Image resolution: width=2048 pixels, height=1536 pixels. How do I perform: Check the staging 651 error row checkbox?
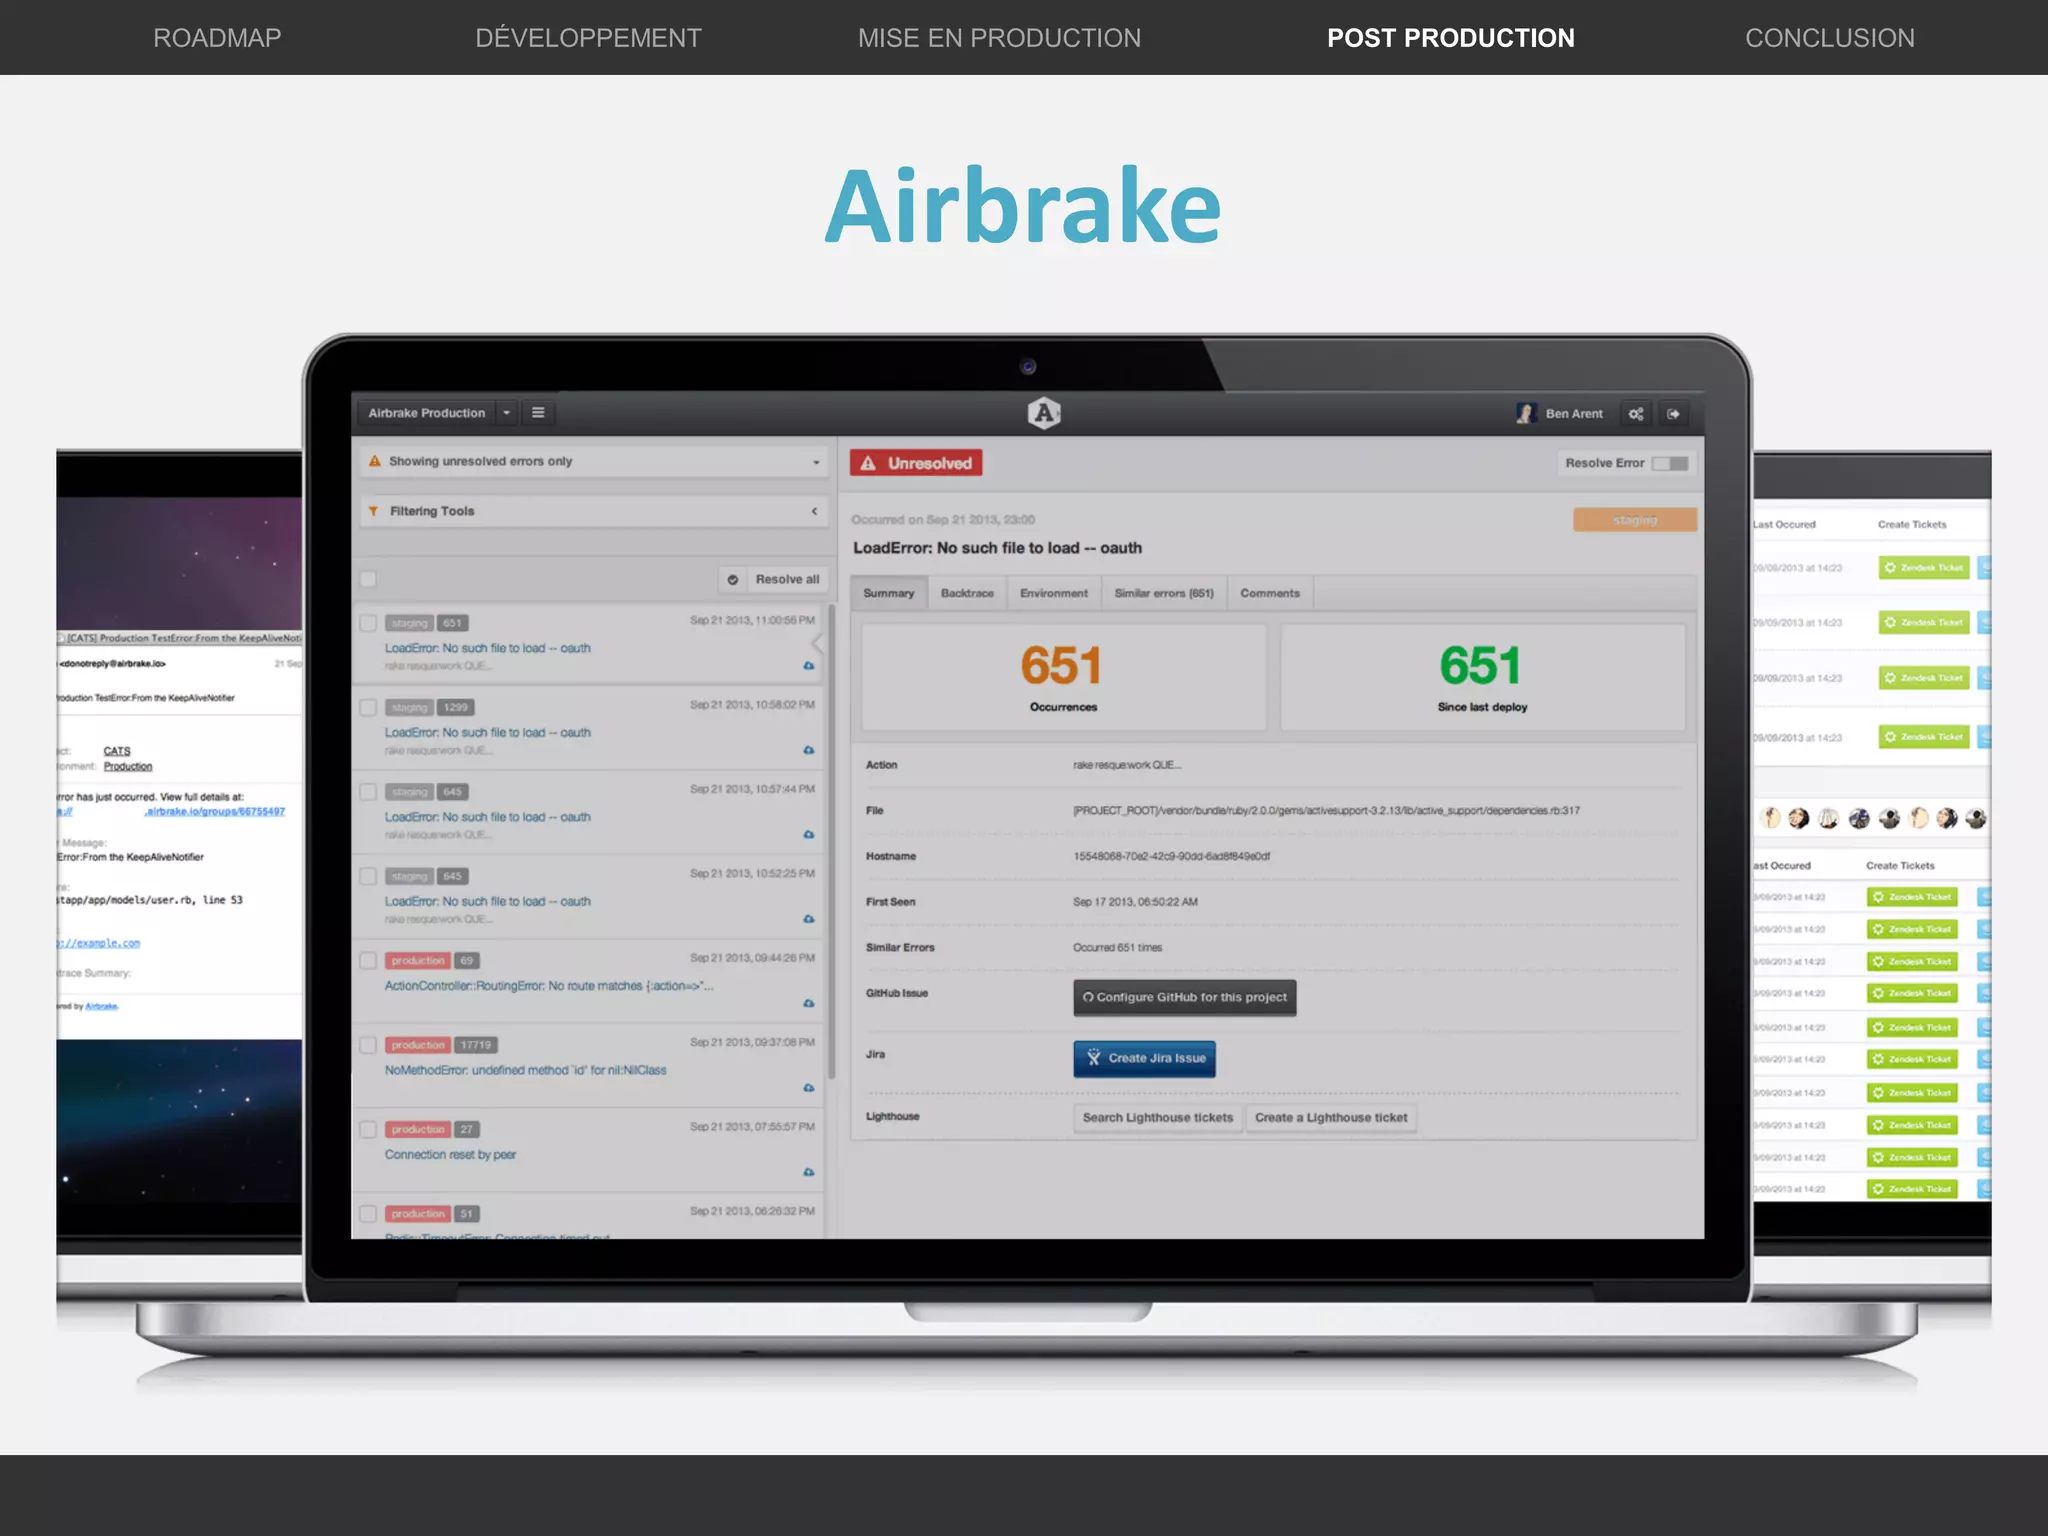[368, 623]
